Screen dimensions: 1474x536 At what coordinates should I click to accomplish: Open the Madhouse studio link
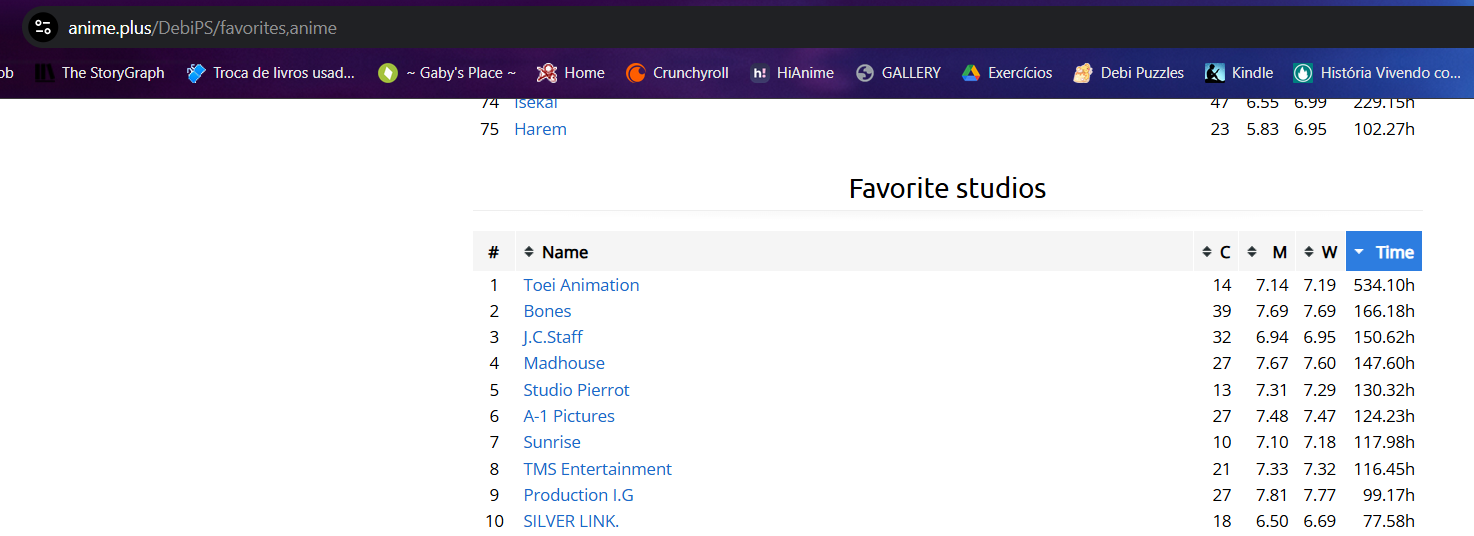[564, 363]
